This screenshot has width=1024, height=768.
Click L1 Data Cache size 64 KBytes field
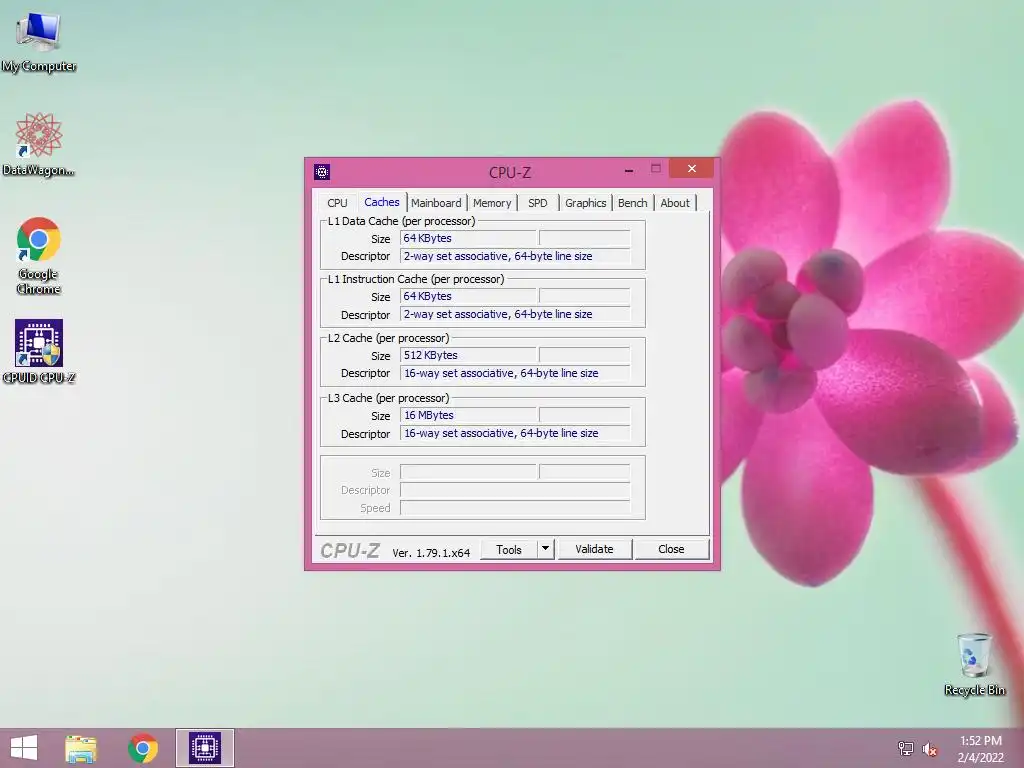click(468, 238)
